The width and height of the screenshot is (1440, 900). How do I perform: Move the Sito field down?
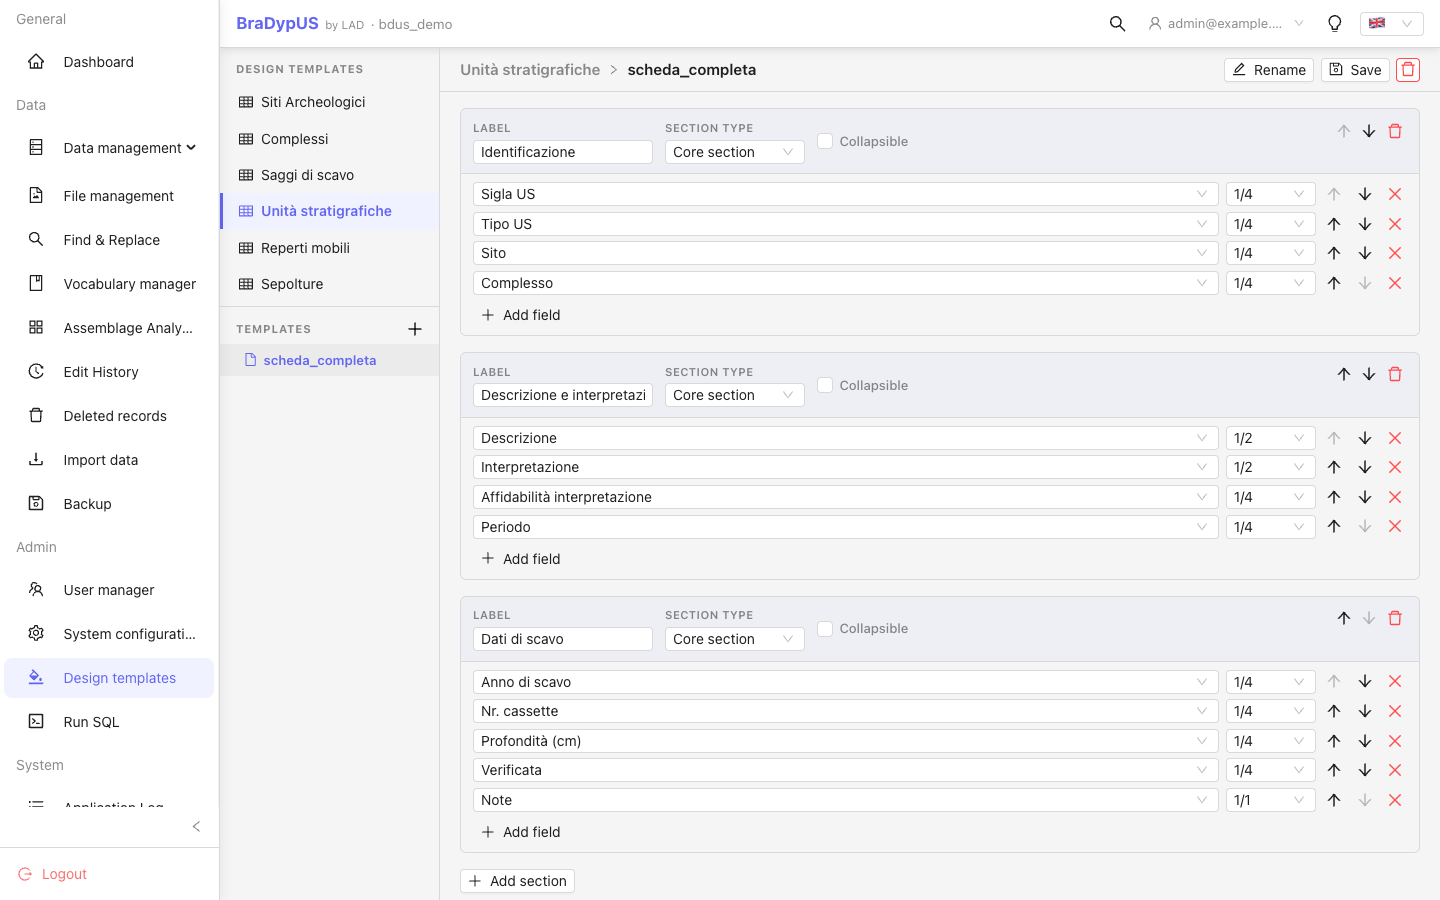[x=1365, y=253]
